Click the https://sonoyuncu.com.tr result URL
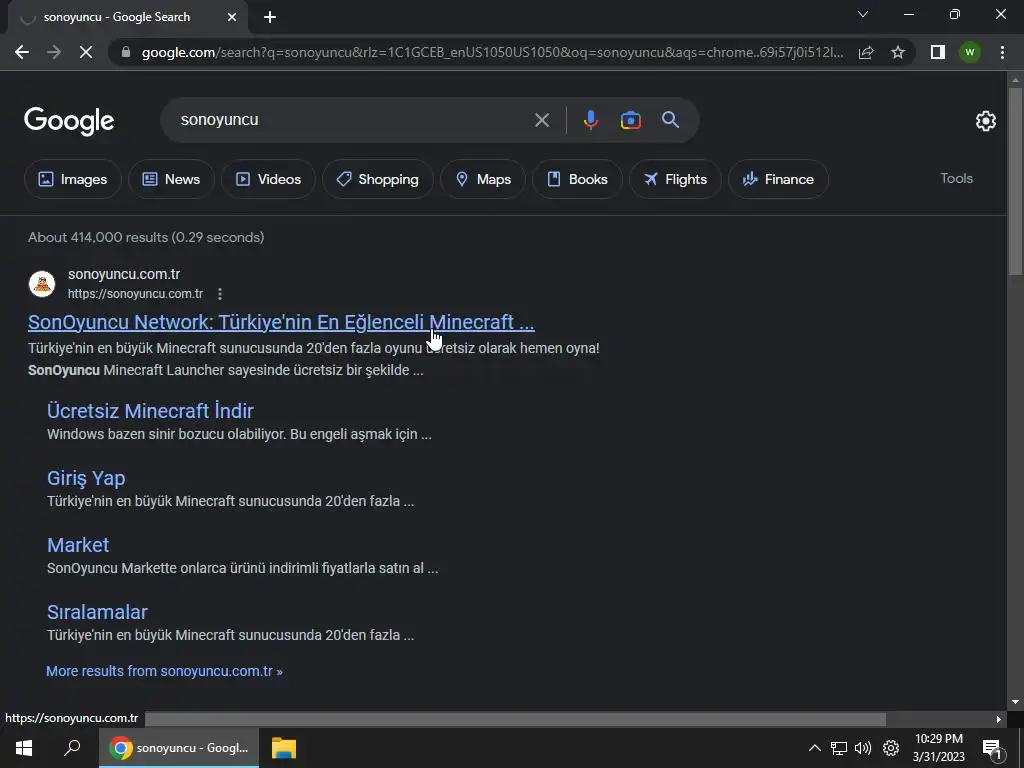 click(x=135, y=294)
